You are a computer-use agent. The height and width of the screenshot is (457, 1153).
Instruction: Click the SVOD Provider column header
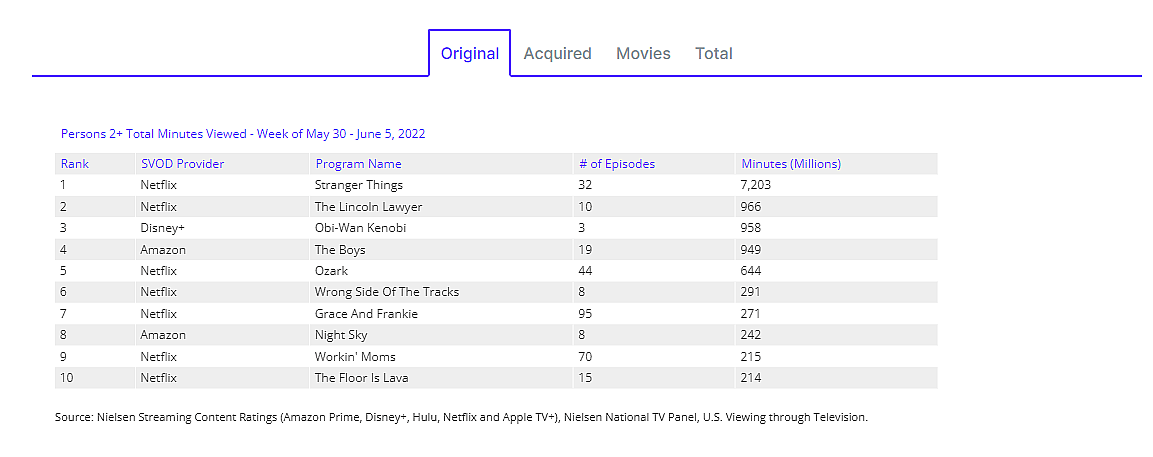coord(182,164)
